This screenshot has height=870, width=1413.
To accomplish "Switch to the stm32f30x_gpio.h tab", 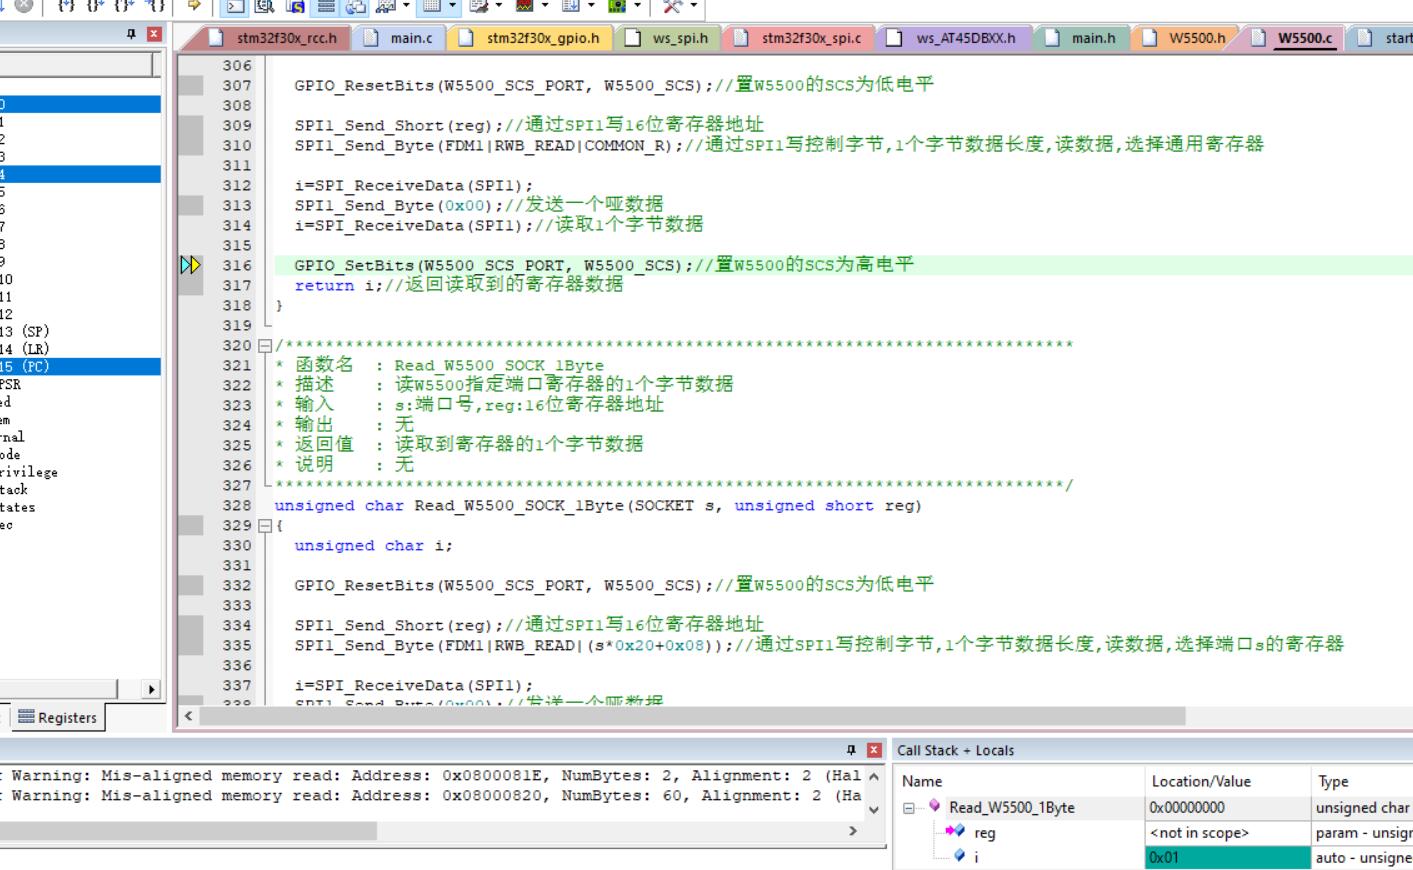I will (532, 38).
